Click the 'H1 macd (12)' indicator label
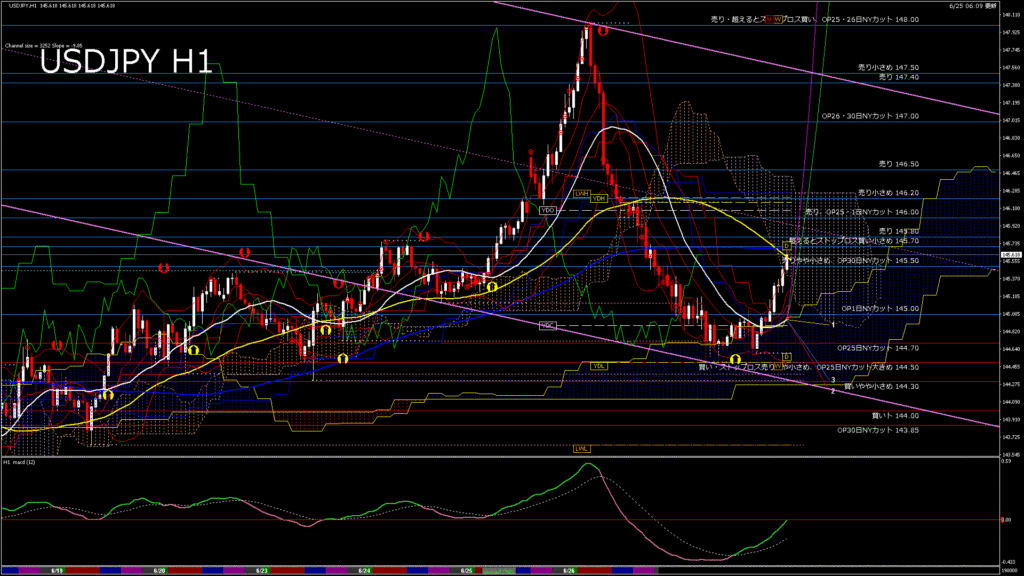Screen dimensions: 1024x576 tap(20, 462)
